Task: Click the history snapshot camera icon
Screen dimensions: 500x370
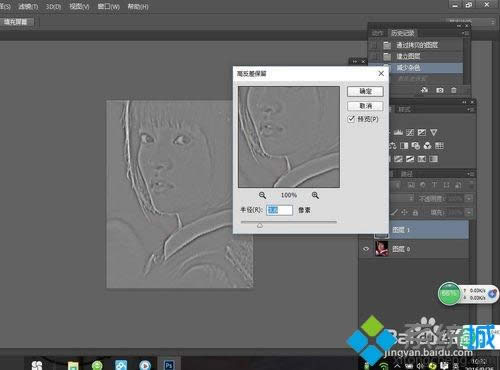Action: pos(440,90)
